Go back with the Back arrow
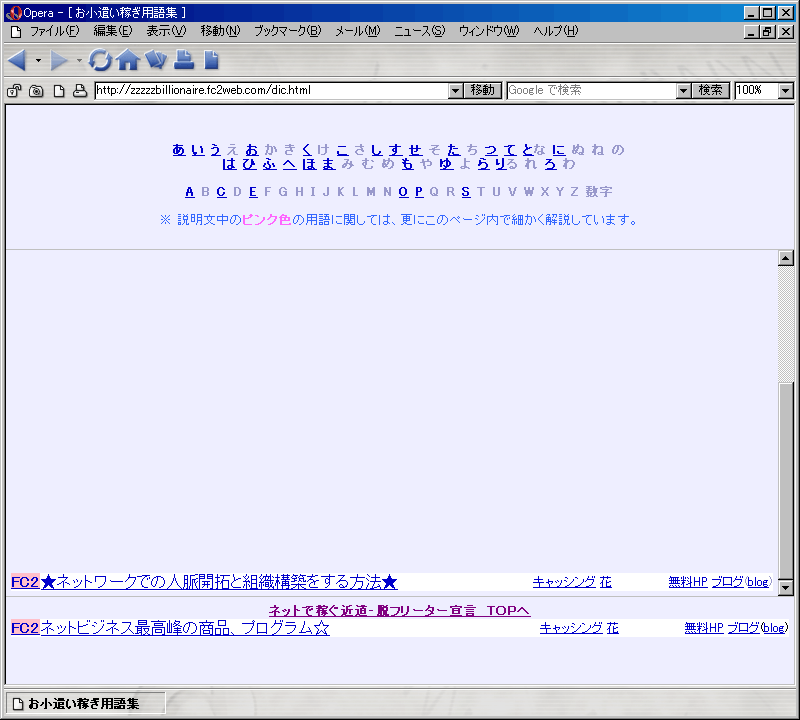Image resolution: width=800 pixels, height=720 pixels. click(x=18, y=60)
